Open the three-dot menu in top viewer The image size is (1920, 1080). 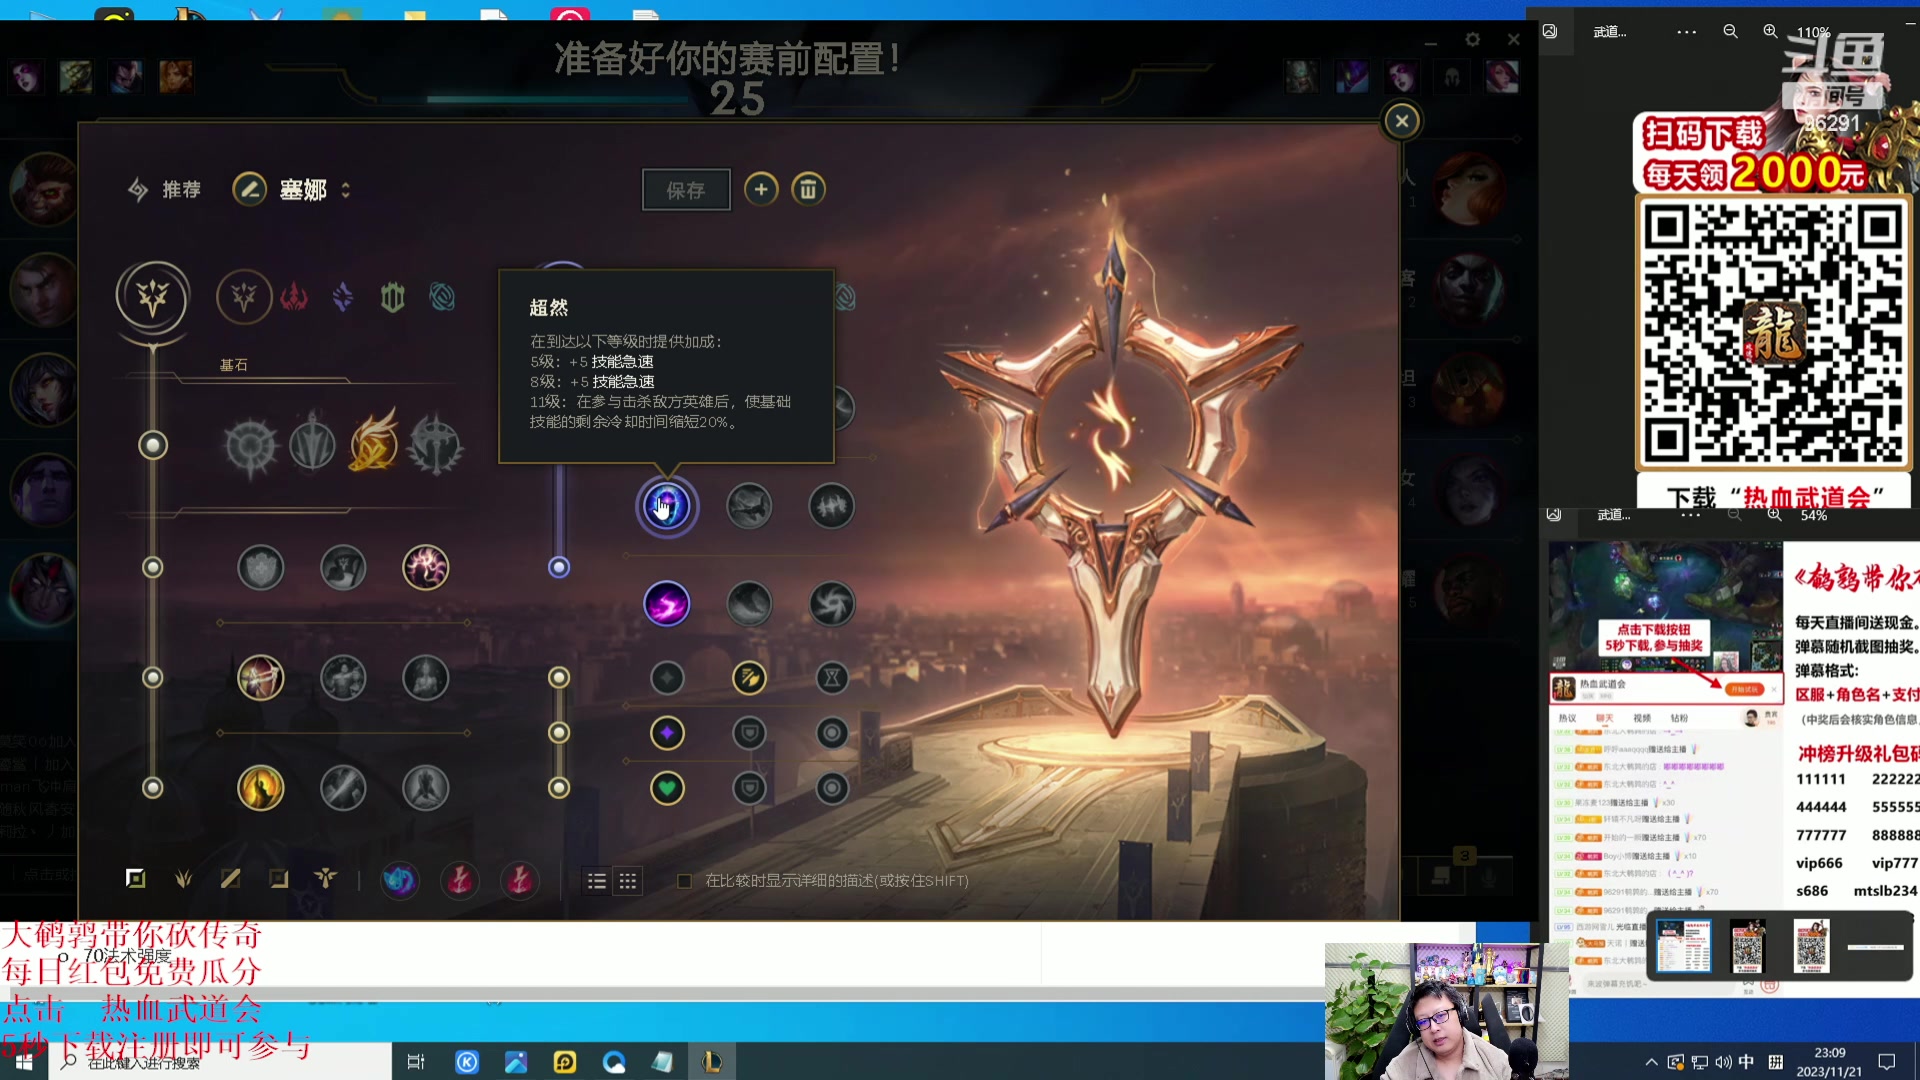[1686, 32]
